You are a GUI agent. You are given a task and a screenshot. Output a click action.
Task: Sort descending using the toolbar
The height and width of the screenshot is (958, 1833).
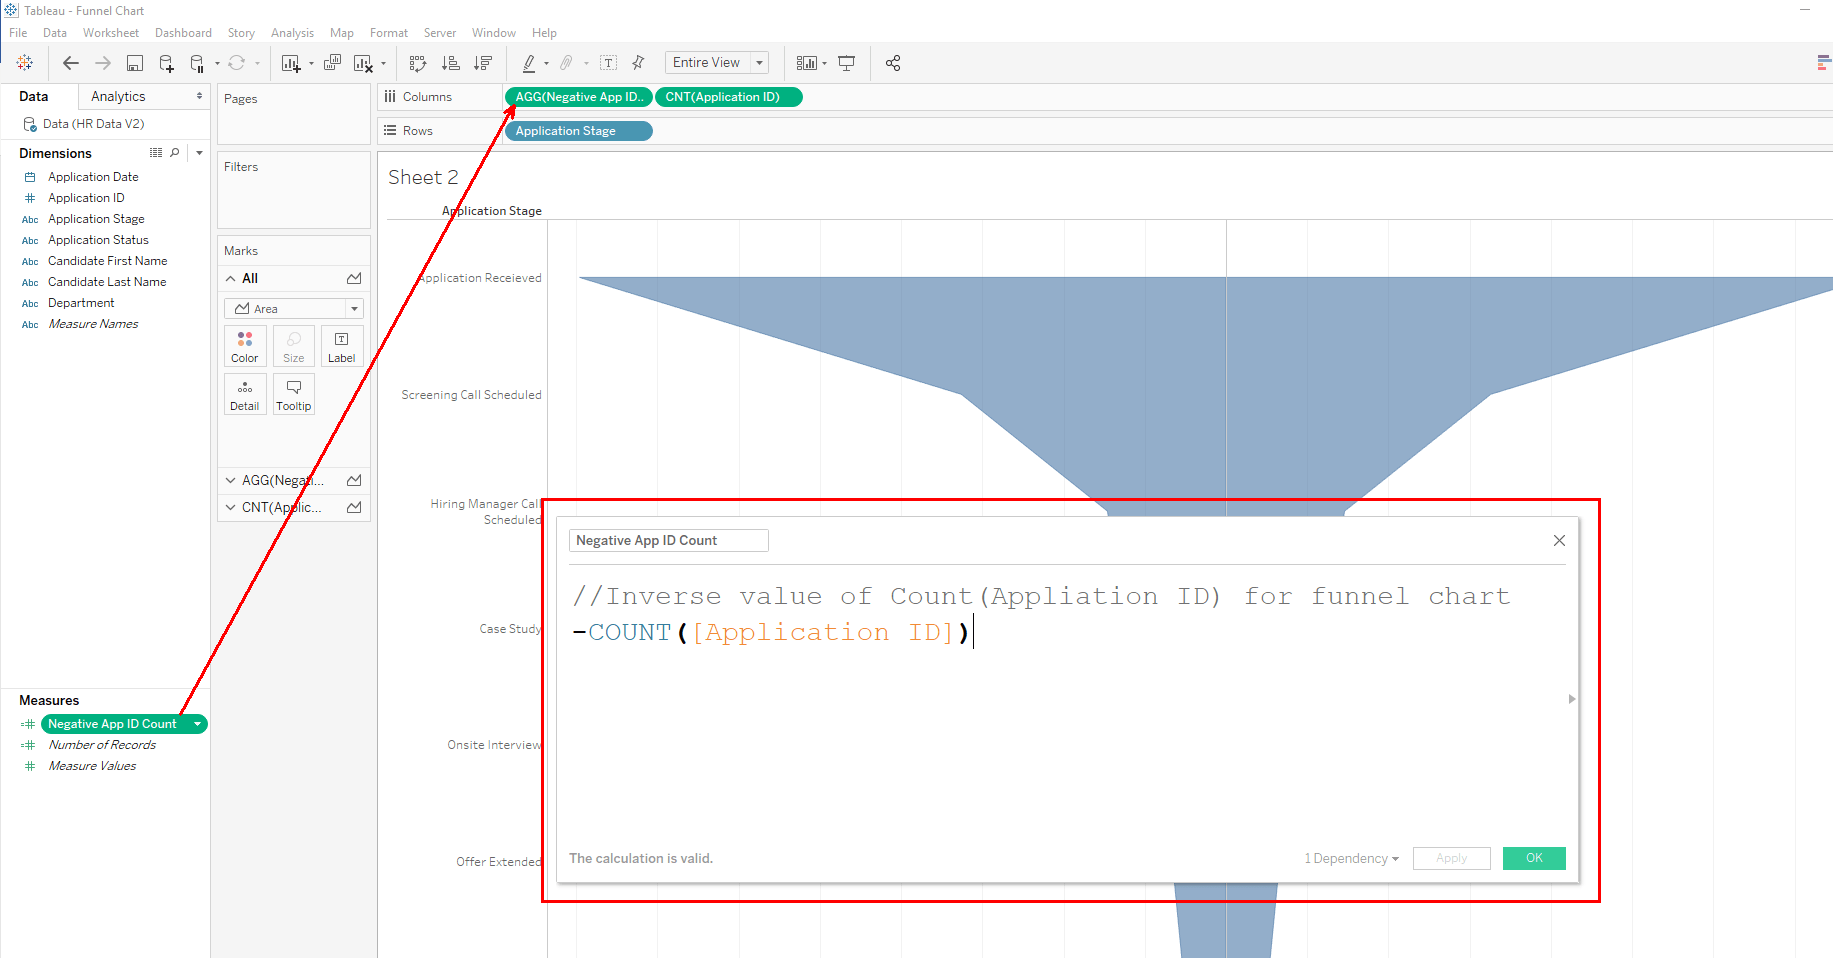tap(483, 62)
